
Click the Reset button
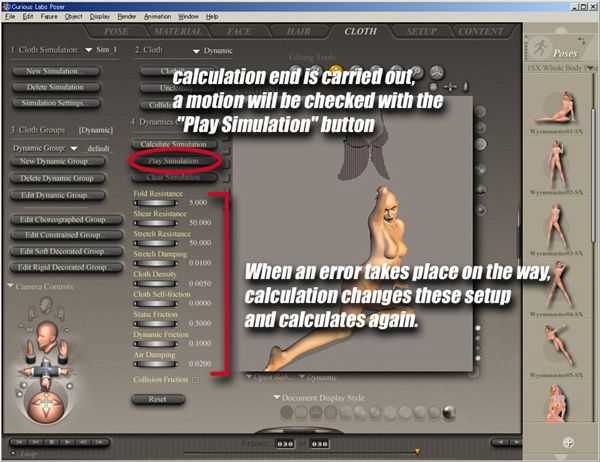click(x=158, y=399)
